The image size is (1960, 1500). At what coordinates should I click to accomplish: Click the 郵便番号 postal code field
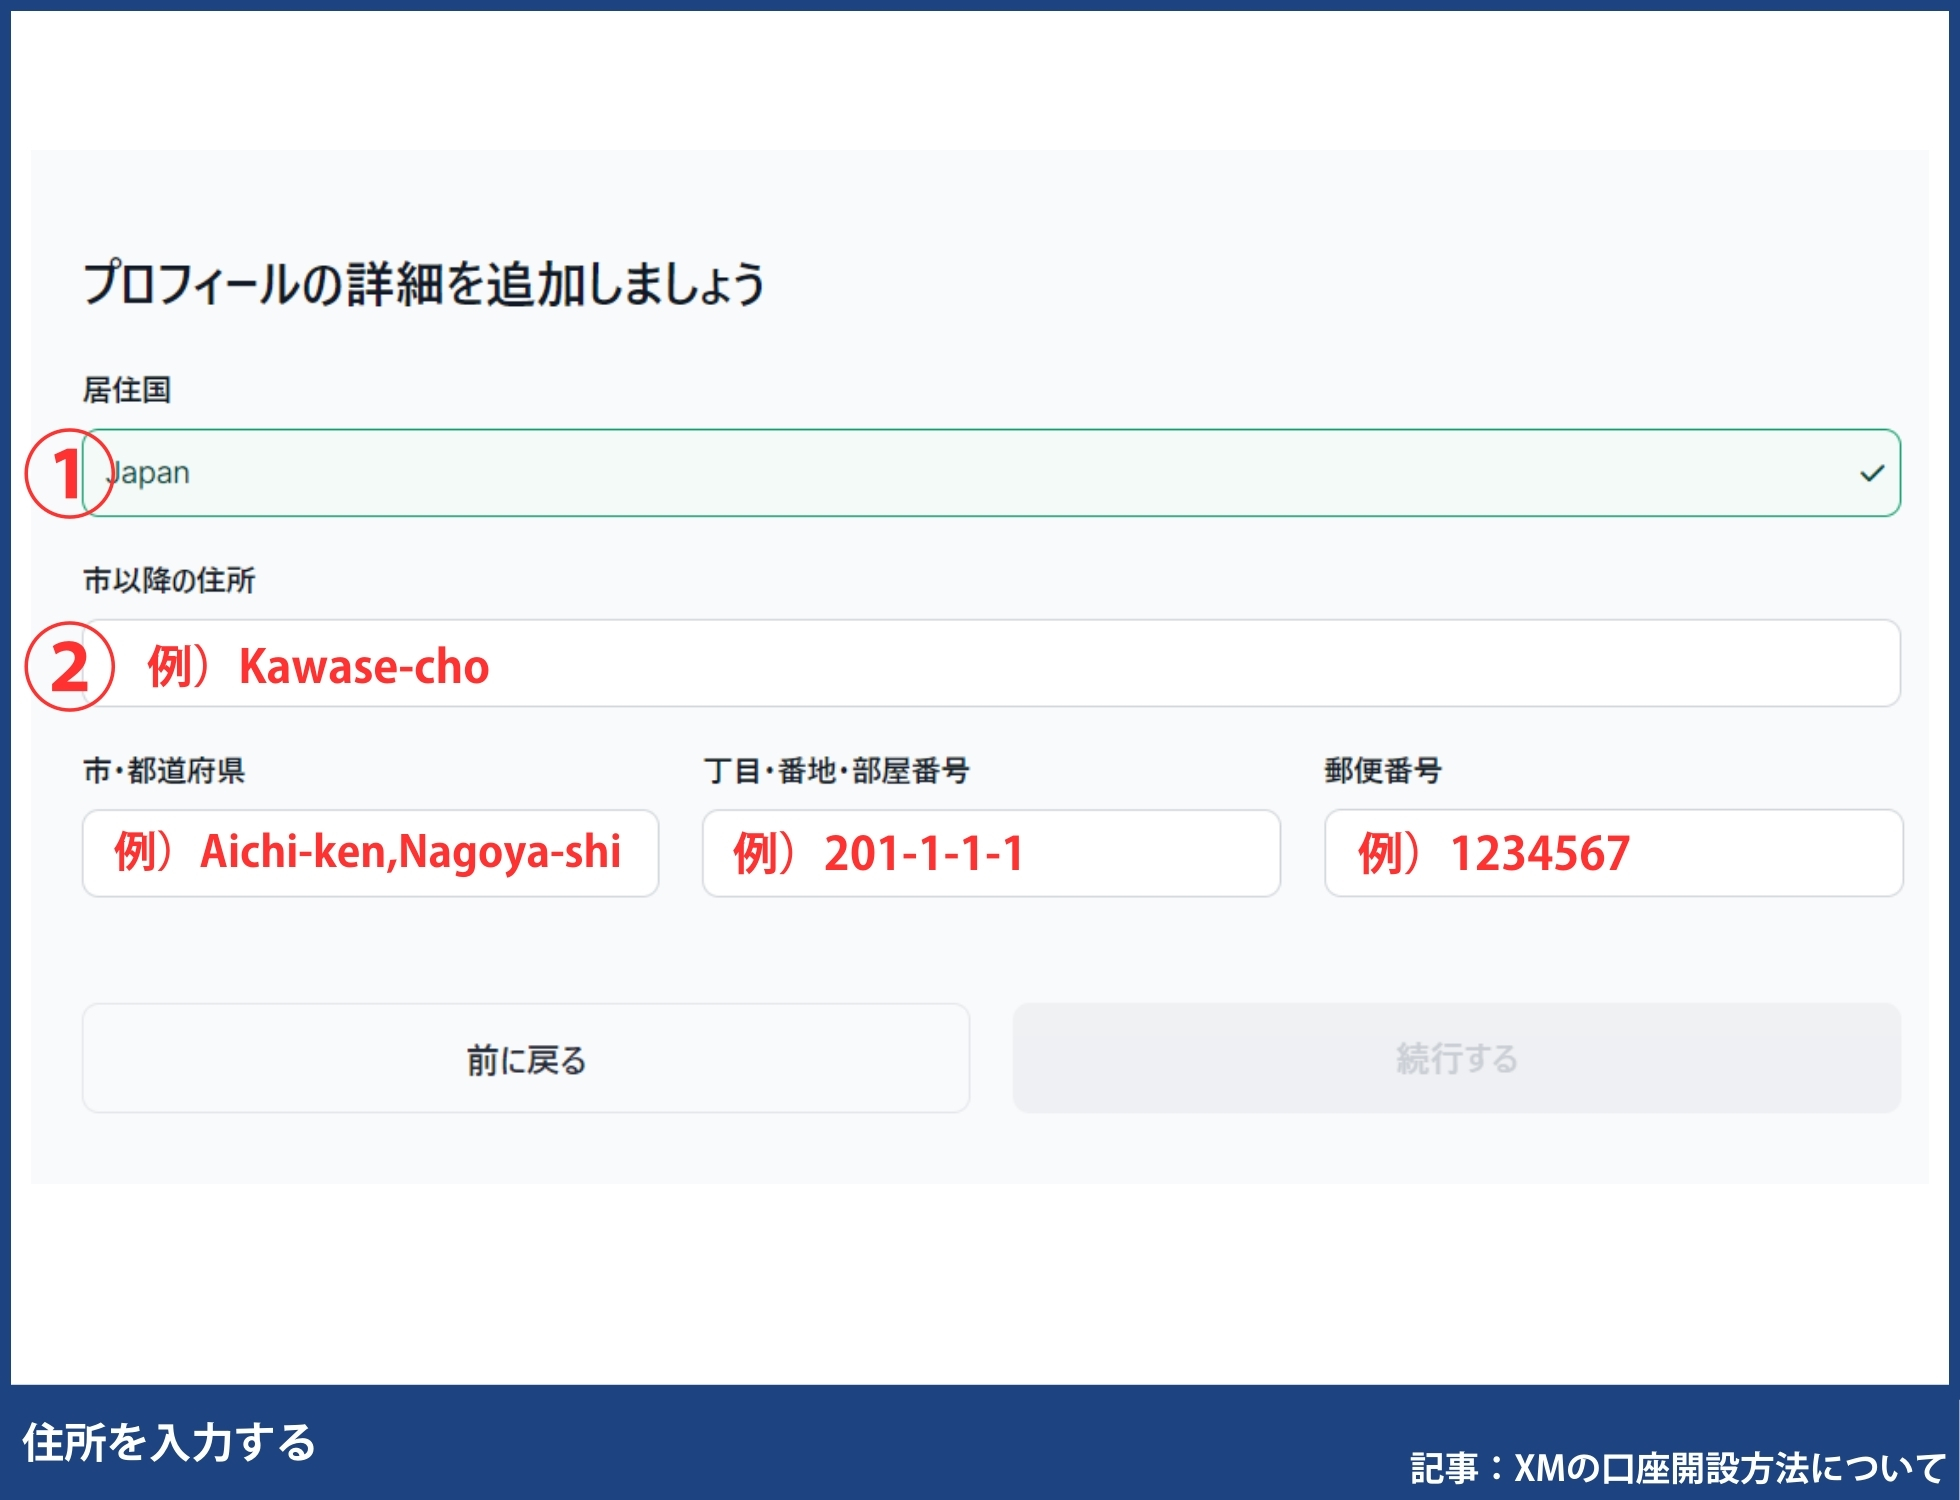(1614, 853)
